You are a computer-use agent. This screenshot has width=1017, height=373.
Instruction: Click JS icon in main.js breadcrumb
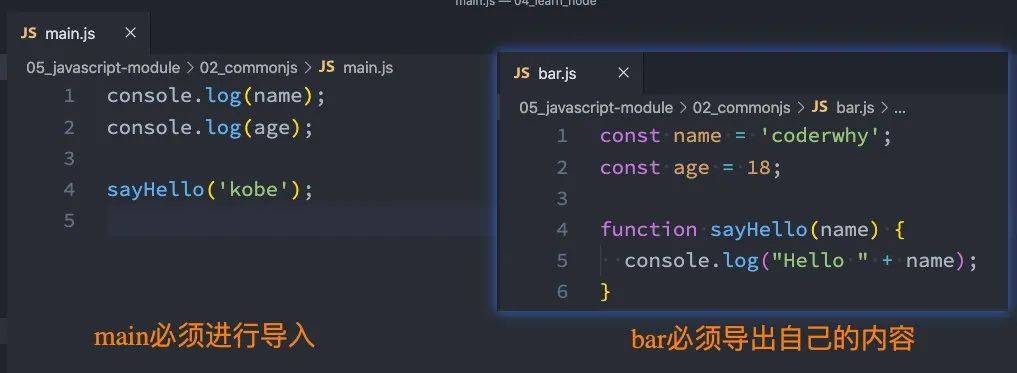pos(327,67)
